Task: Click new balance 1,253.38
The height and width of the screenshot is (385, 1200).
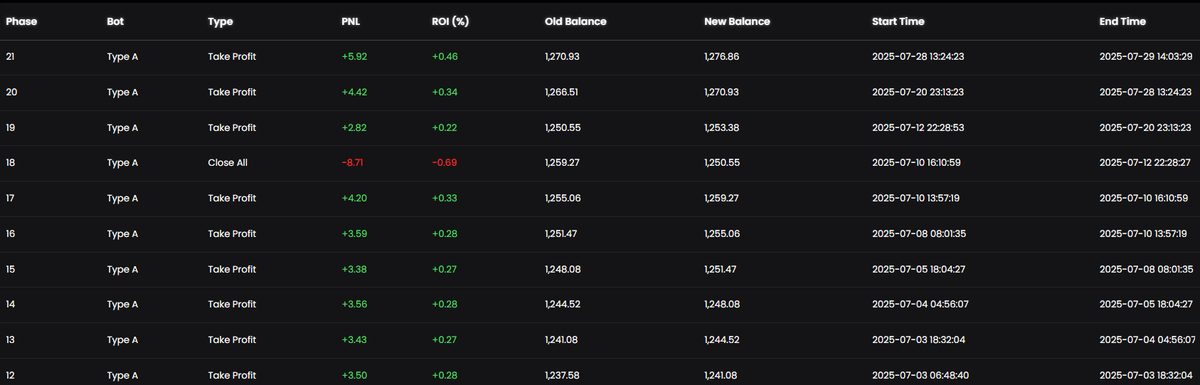Action: (722, 127)
